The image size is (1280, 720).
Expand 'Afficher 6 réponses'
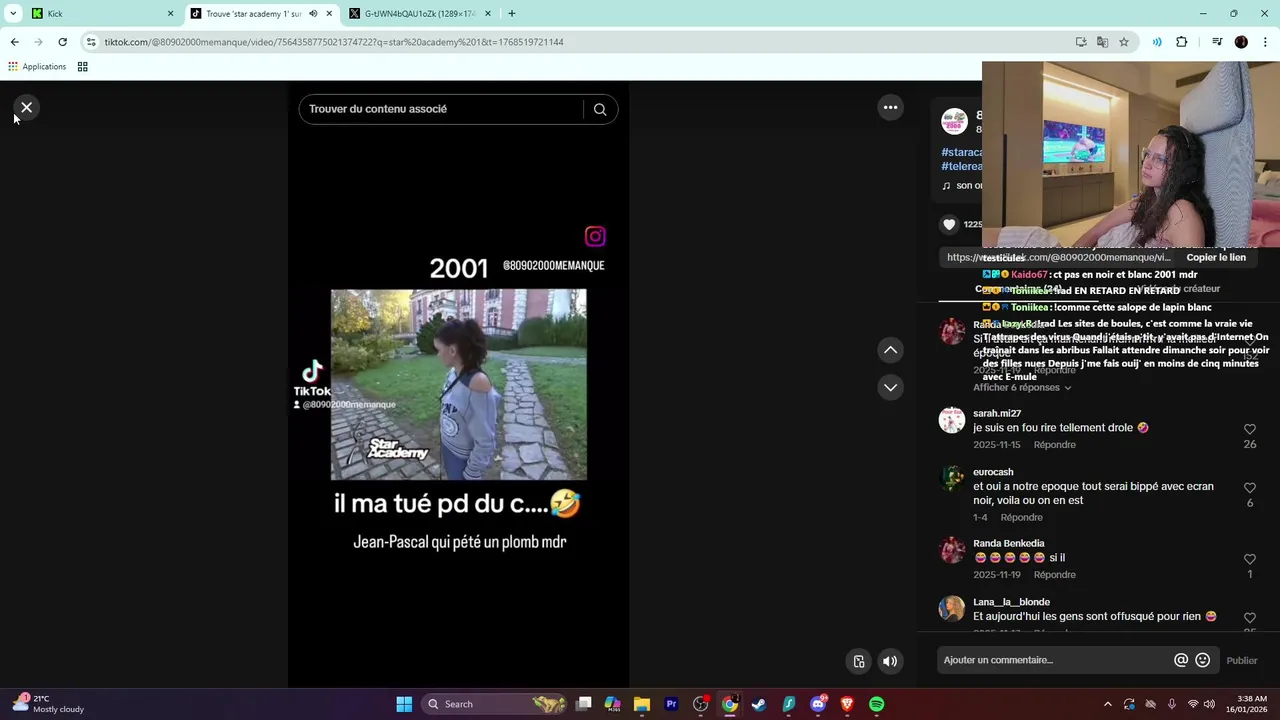[x=1022, y=388]
